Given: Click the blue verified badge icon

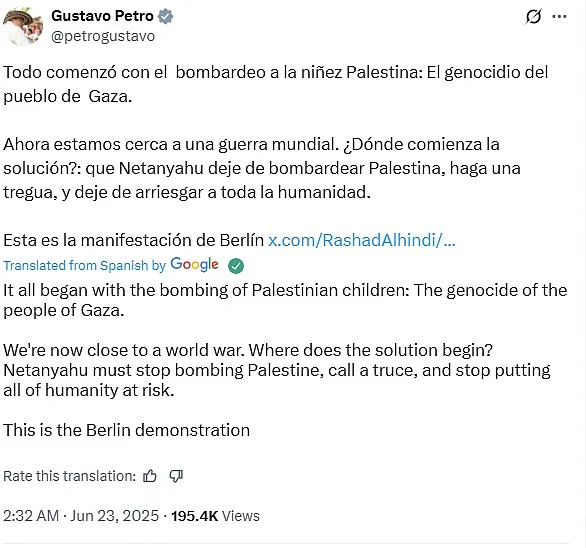Looking at the screenshot, I should click(x=165, y=16).
